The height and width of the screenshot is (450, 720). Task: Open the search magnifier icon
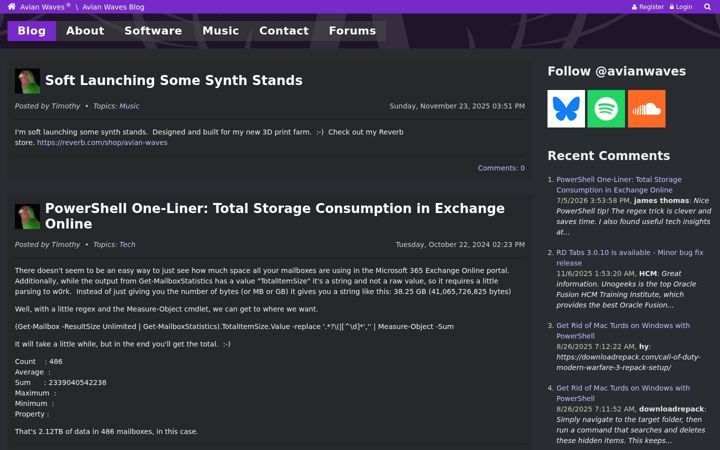(x=707, y=6)
